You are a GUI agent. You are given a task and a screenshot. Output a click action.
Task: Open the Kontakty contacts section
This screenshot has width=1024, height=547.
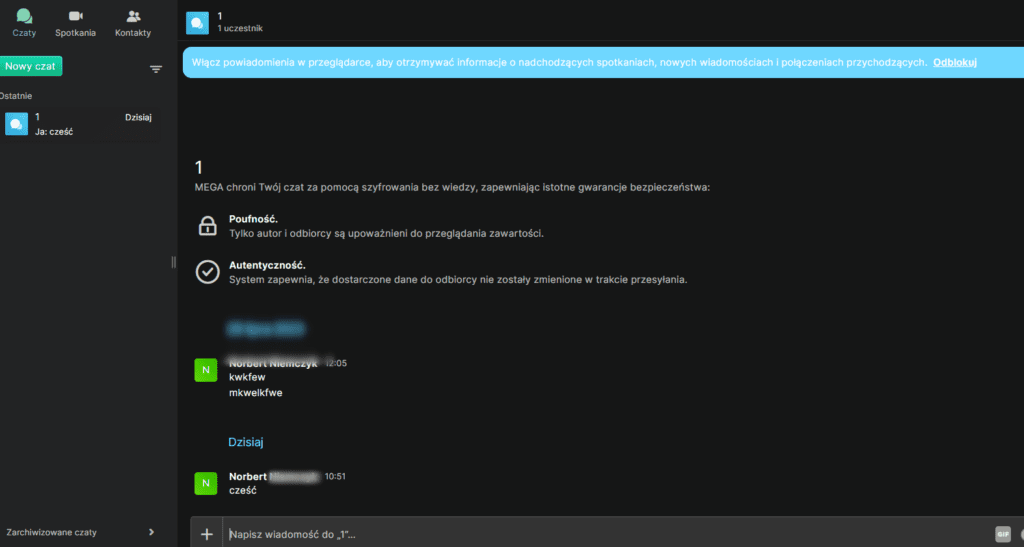133,22
